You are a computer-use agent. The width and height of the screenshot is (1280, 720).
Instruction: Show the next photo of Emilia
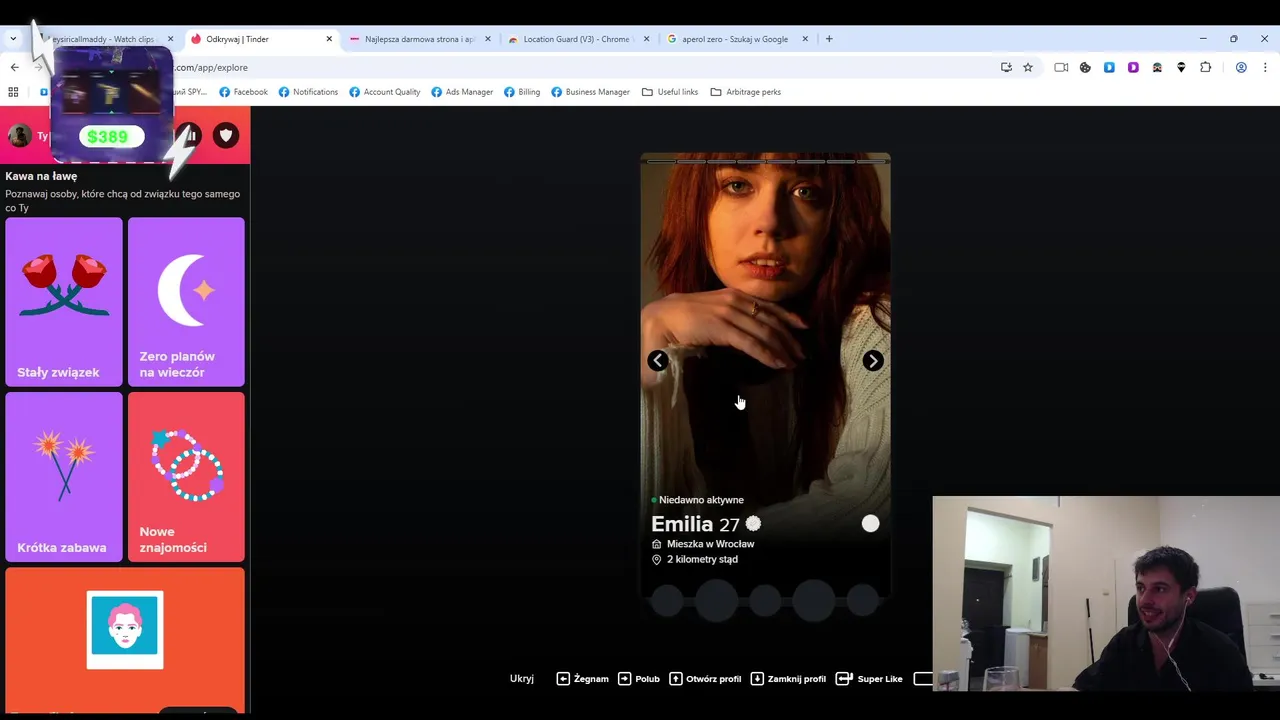(873, 361)
